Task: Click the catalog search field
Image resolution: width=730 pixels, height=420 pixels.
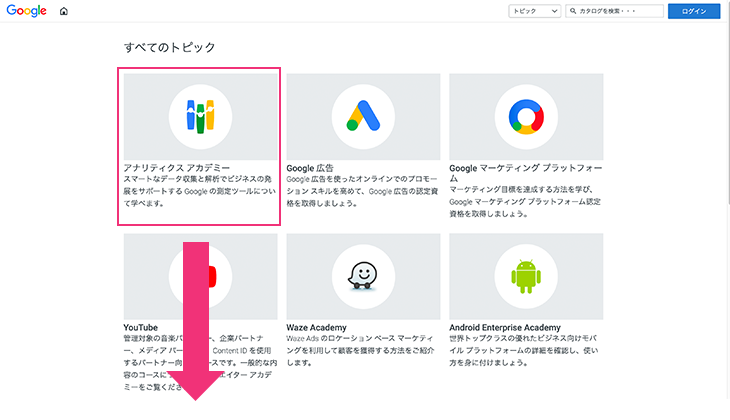Action: 615,11
